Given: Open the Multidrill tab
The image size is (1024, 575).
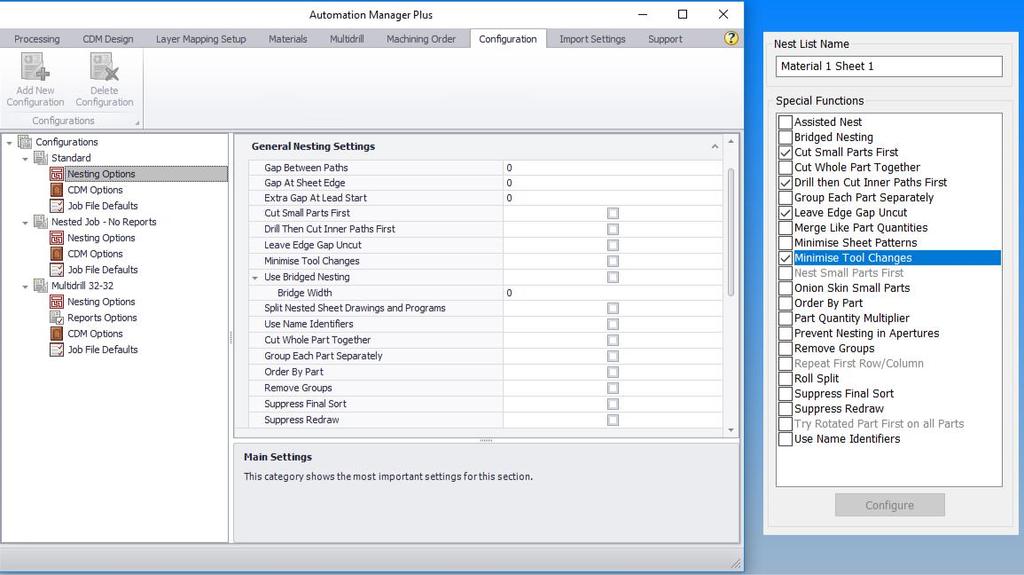Looking at the screenshot, I should 346,39.
